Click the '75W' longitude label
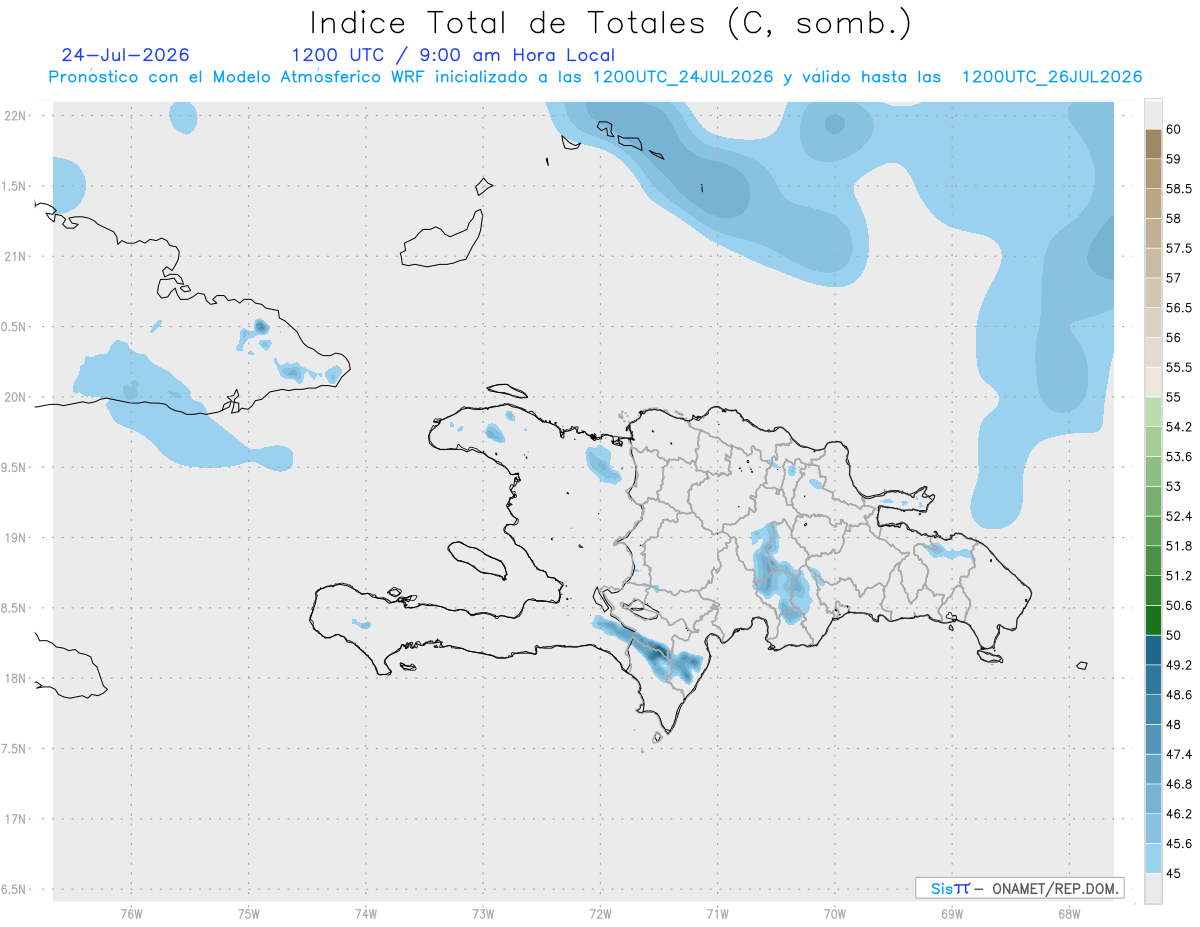The image size is (1200, 927). pyautogui.click(x=249, y=914)
